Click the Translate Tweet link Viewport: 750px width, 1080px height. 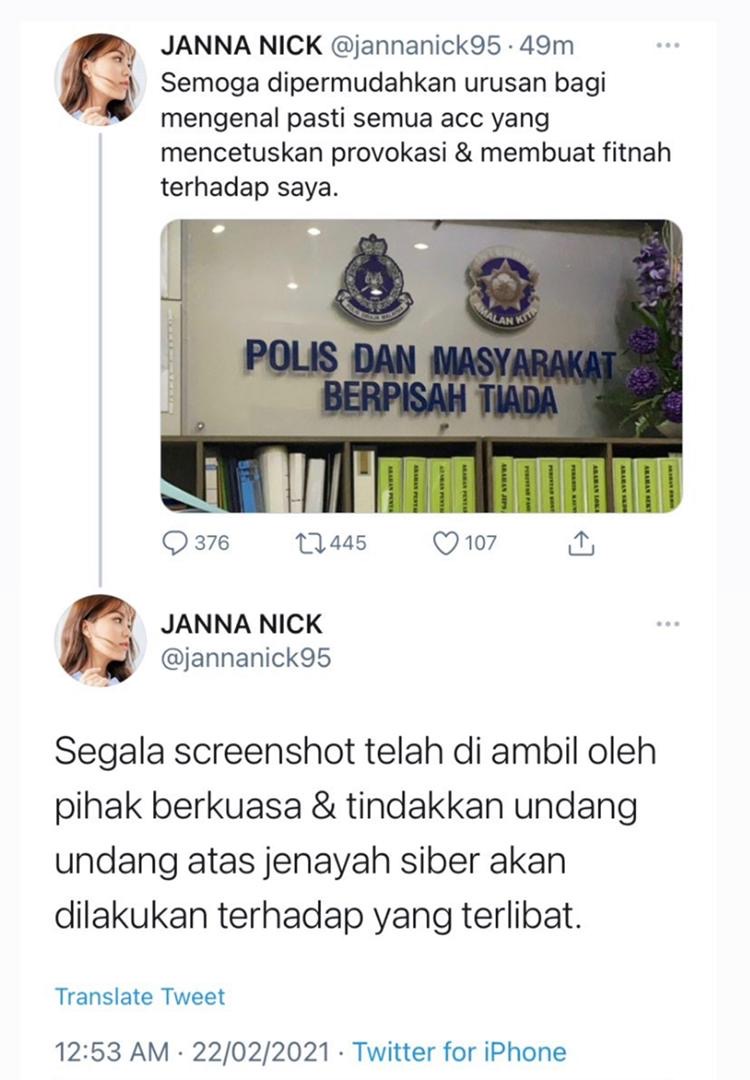pyautogui.click(x=140, y=997)
